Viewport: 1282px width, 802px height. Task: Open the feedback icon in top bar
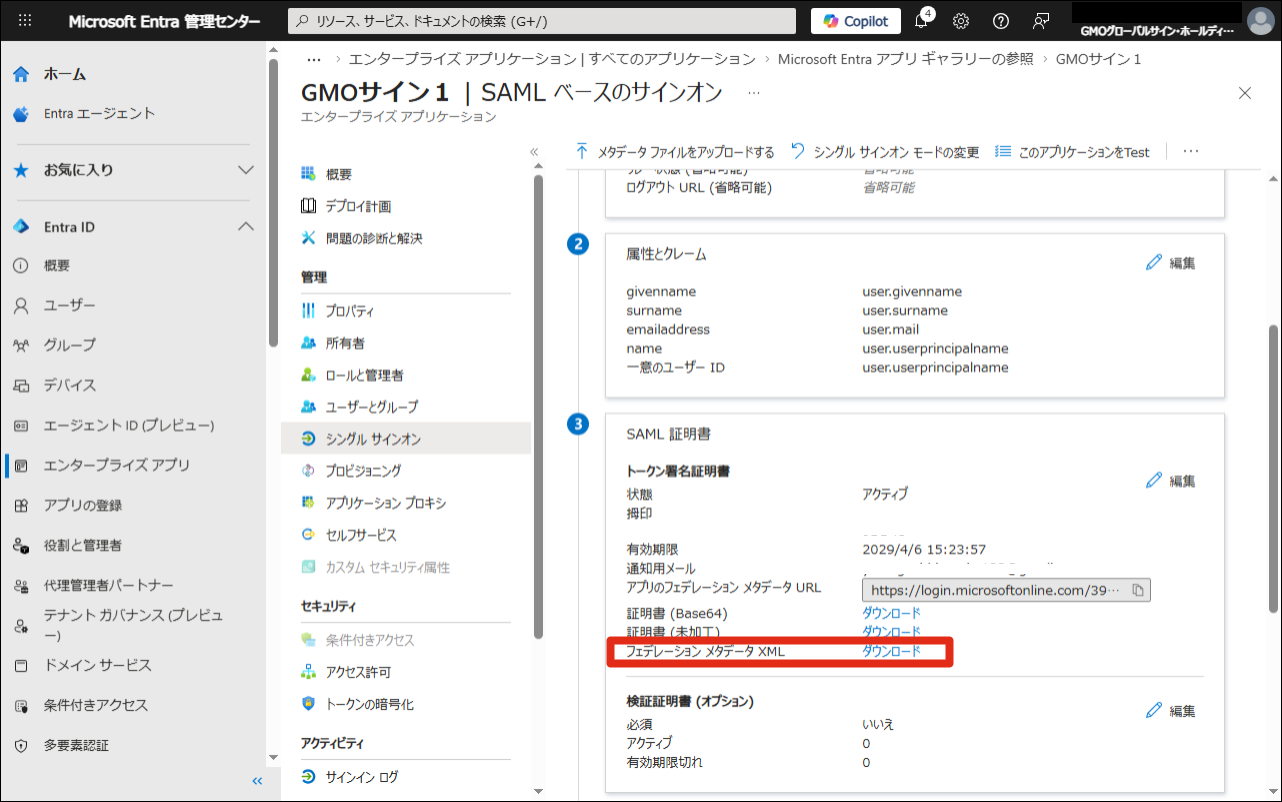pos(1041,21)
